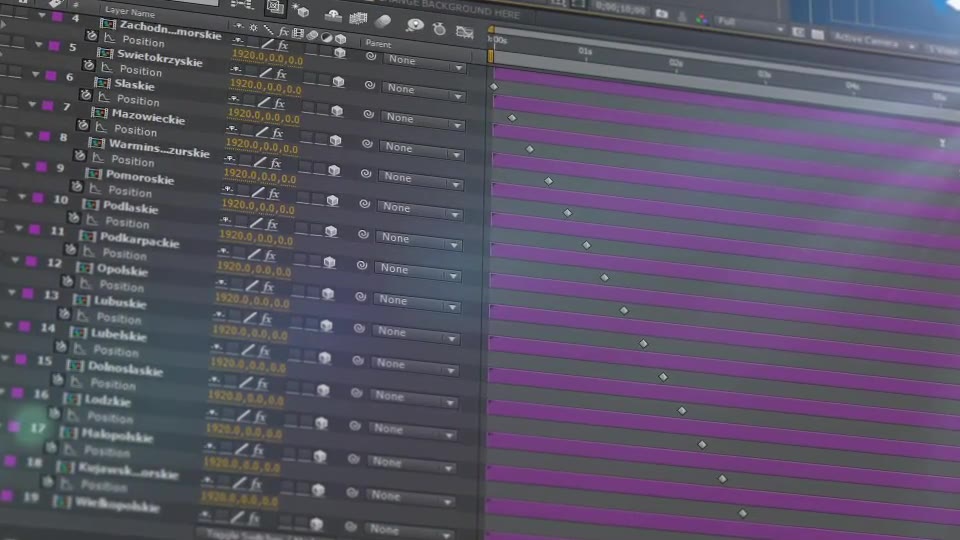Image resolution: width=960 pixels, height=540 pixels.
Task: Toggle Position stopwatch under Swietokrzyskie
Action: tap(89, 65)
